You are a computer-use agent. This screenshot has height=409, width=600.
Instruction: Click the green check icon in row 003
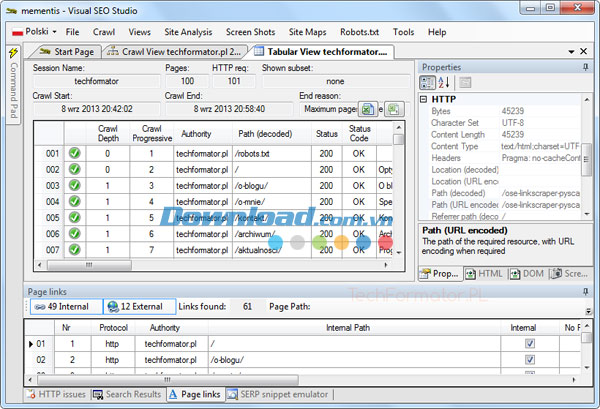pos(75,186)
